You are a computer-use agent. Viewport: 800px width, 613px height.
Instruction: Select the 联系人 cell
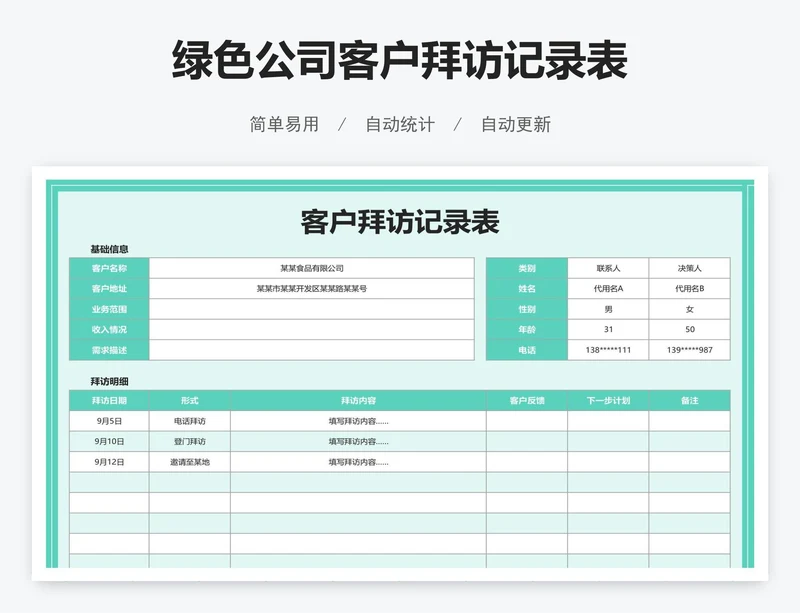pyautogui.click(x=608, y=268)
